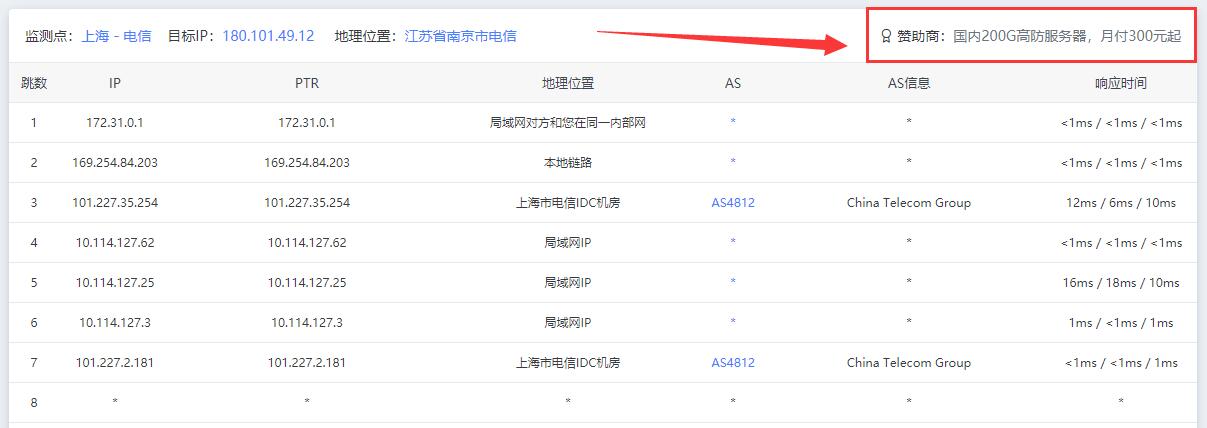1207x428 pixels.
Task: Click blue AS asterisk in hop 5 row
Action: [733, 283]
